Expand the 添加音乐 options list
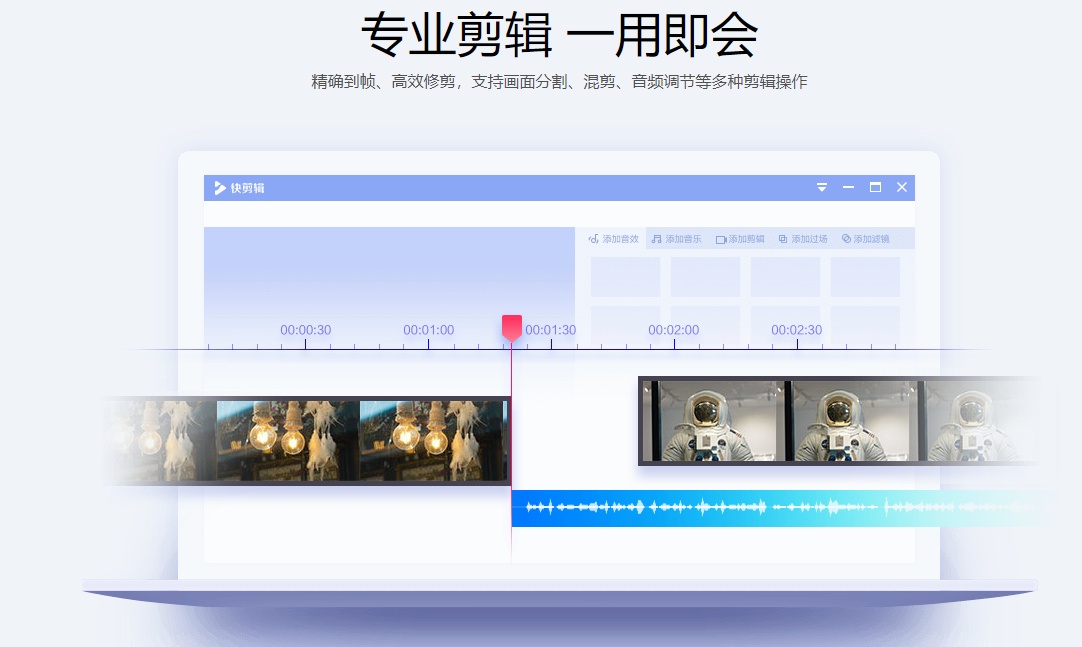This screenshot has height=647, width=1082. coord(677,238)
